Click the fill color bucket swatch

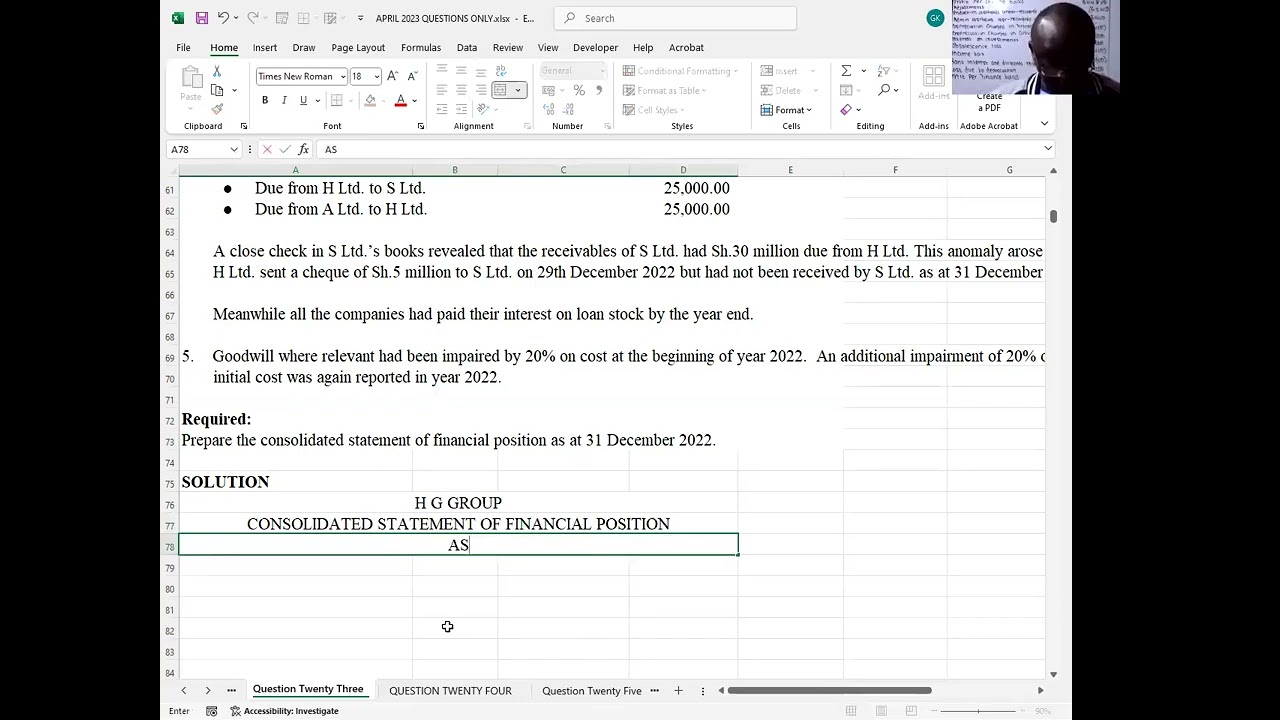pos(370,100)
